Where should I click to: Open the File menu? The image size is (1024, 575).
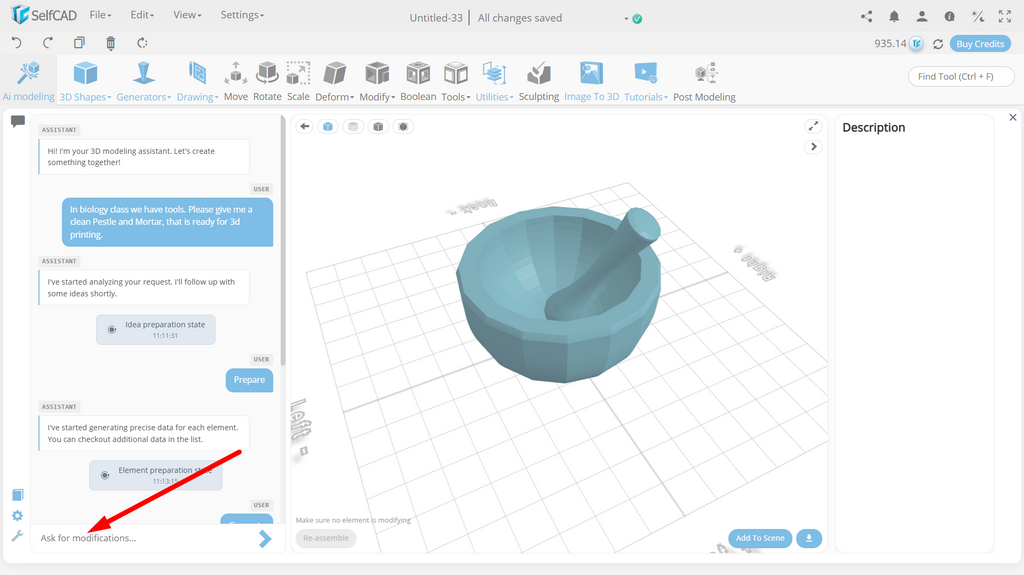(100, 15)
